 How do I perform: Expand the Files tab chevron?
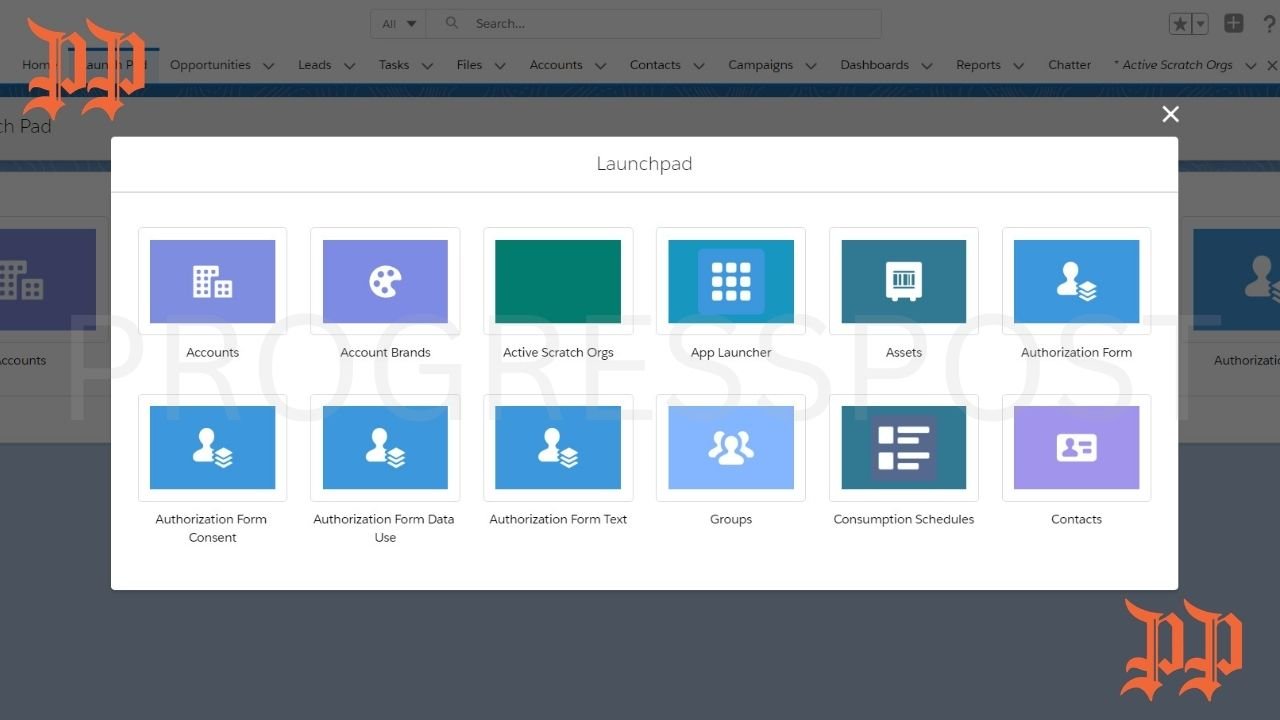point(500,66)
